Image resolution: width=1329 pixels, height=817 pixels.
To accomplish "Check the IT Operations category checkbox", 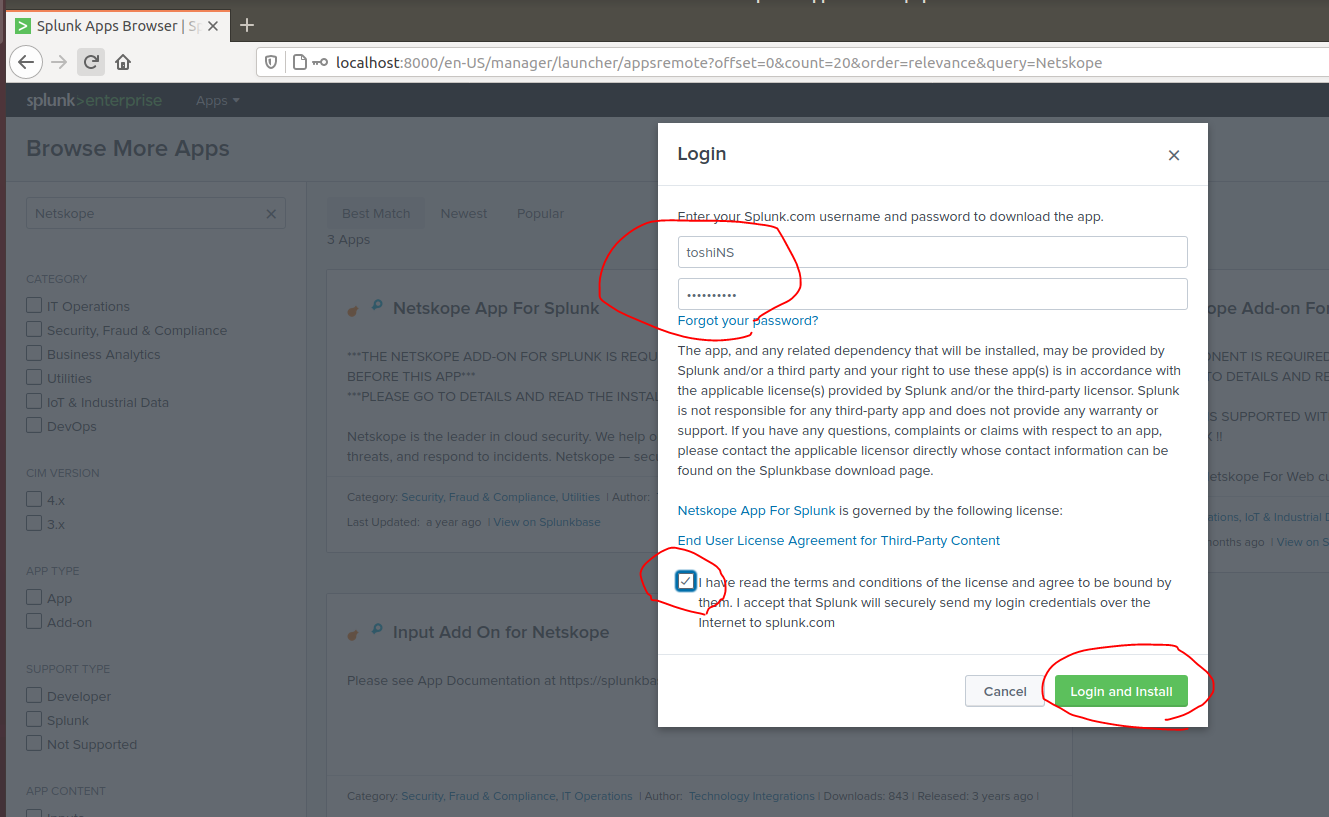I will coord(34,305).
